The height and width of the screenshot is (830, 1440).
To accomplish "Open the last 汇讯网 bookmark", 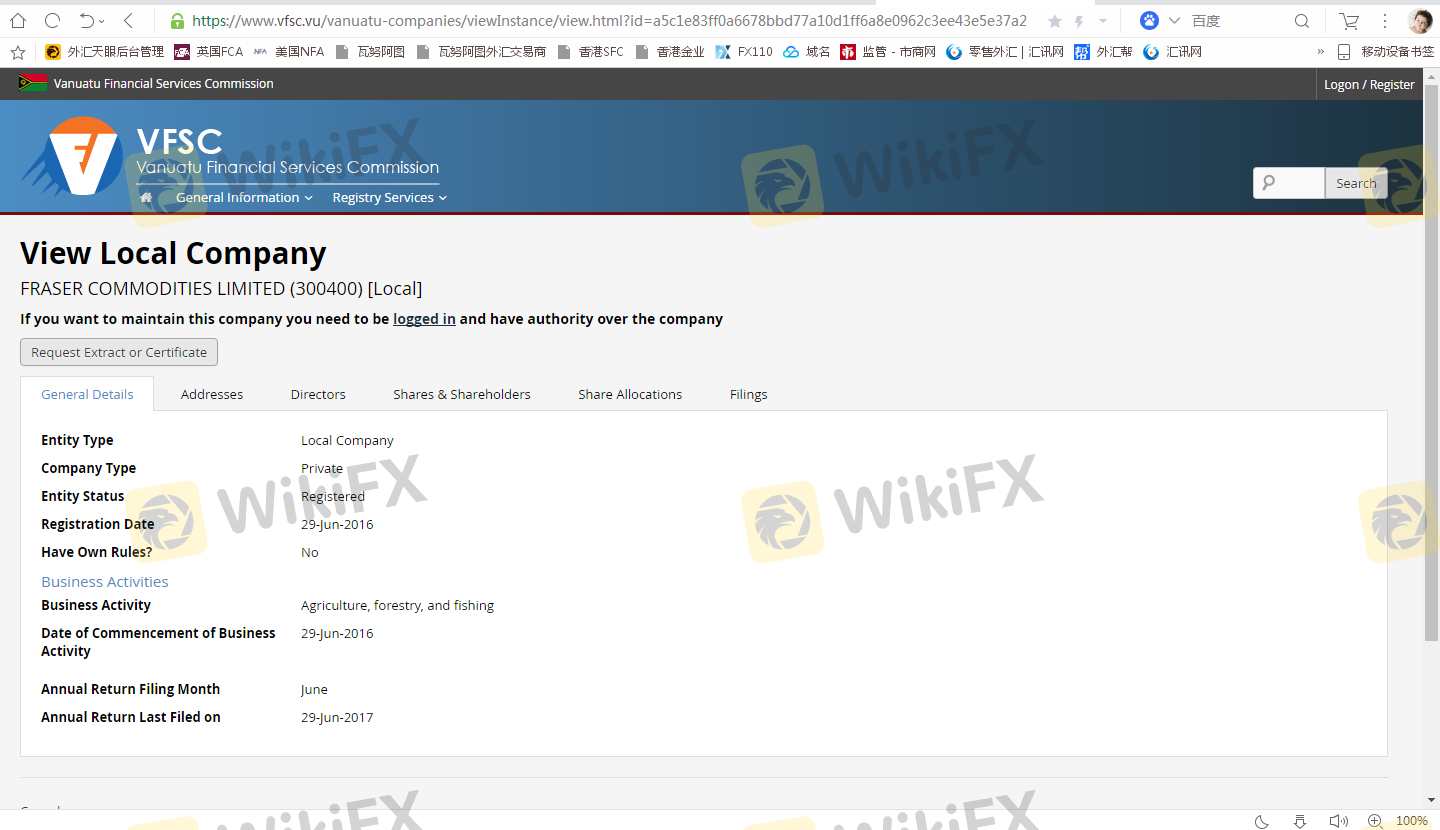I will coord(1172,52).
